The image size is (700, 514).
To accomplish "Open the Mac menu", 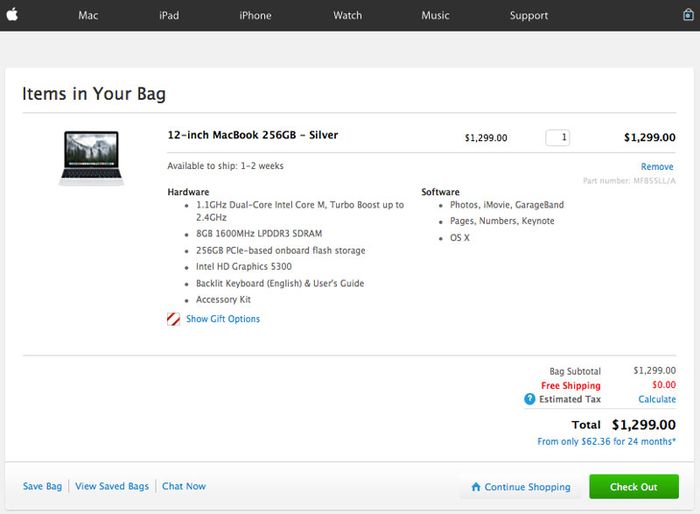I will click(x=88, y=15).
